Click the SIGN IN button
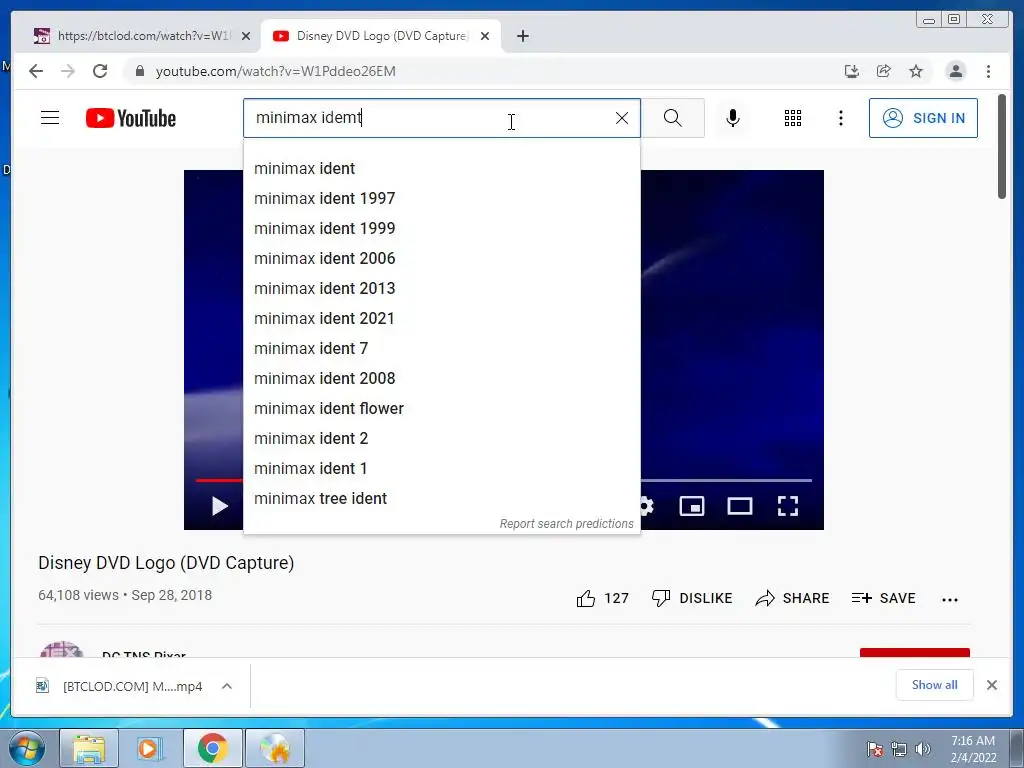 [x=923, y=118]
